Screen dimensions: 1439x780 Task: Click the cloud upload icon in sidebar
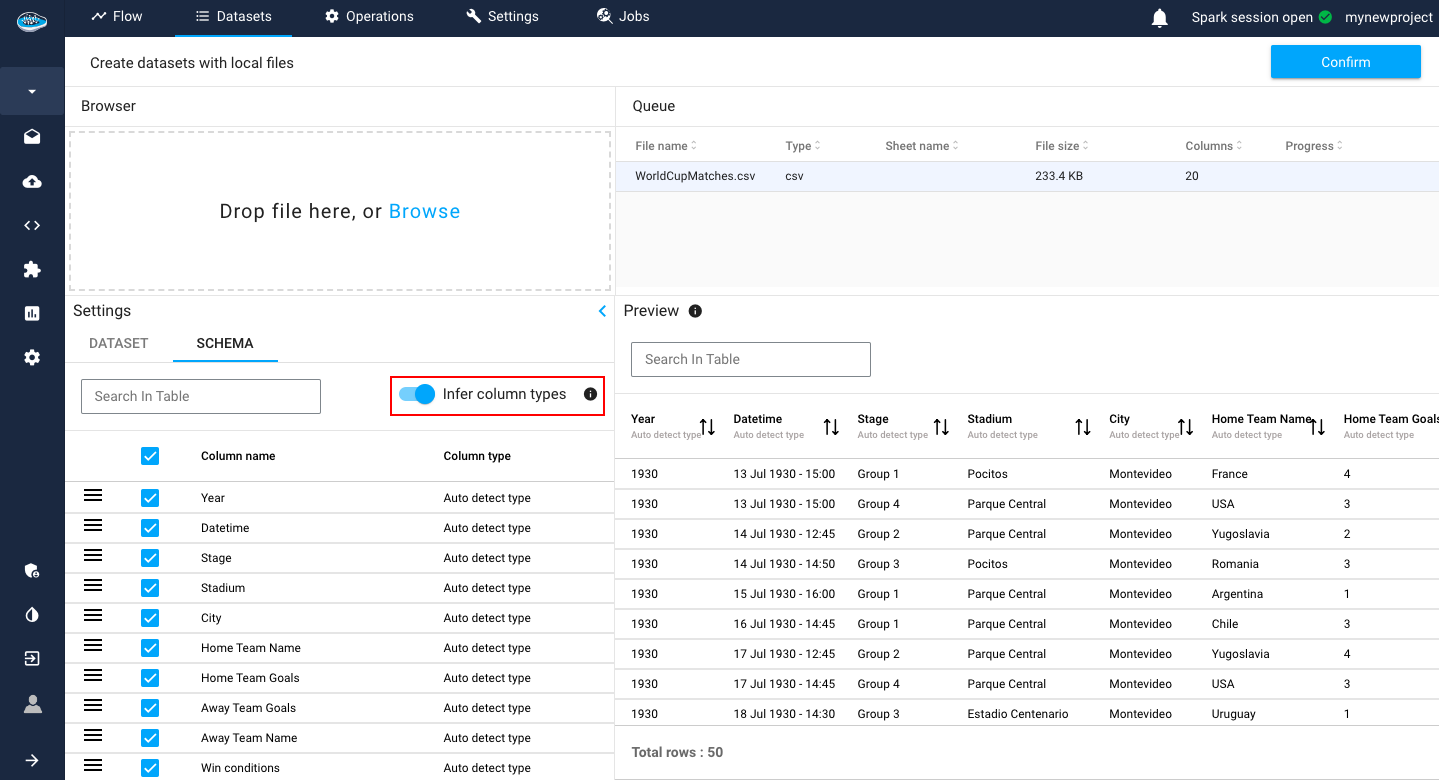coord(32,181)
